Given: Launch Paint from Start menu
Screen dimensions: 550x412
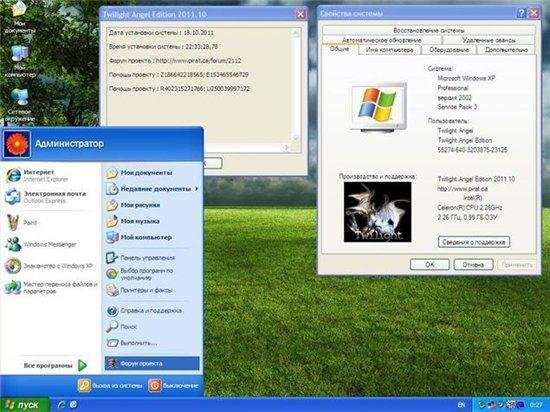Looking at the screenshot, I should (22, 223).
